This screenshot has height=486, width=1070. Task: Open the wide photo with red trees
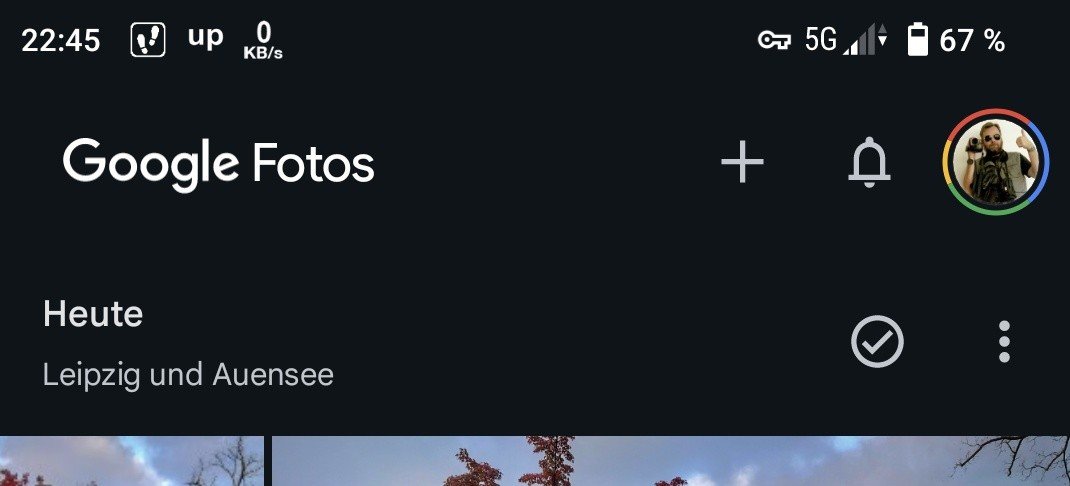(x=671, y=461)
